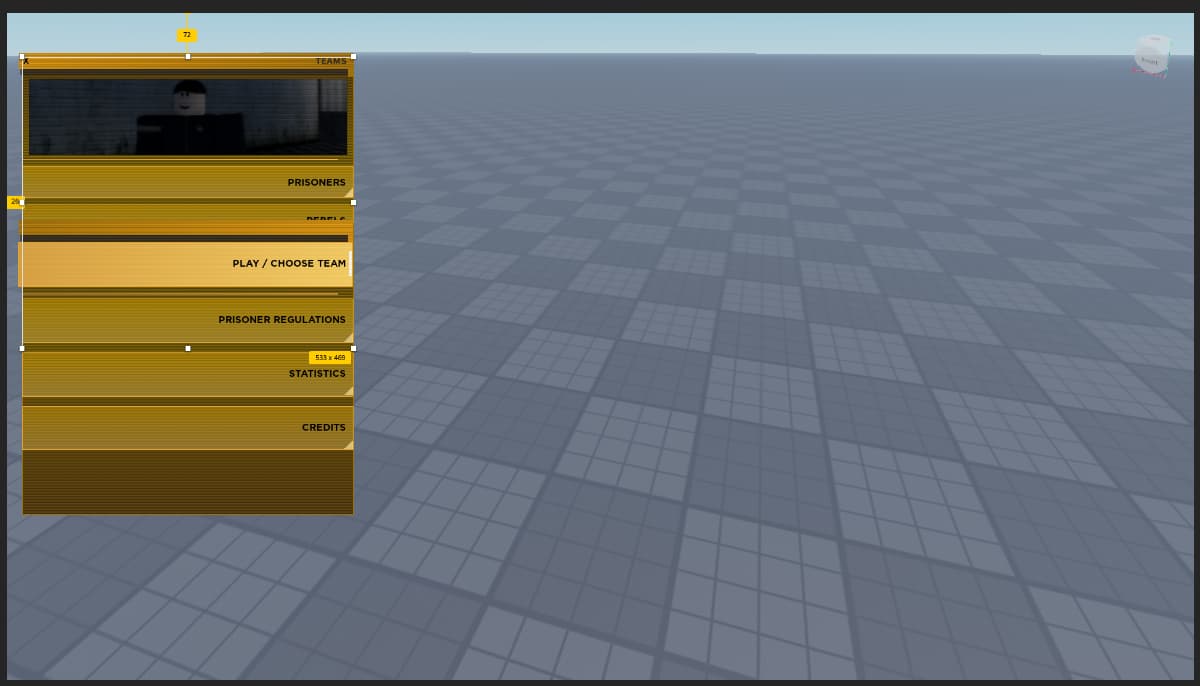Viewport: 1200px width, 686px height.
Task: Click the bottom-left corner selection handle
Action: click(x=22, y=348)
